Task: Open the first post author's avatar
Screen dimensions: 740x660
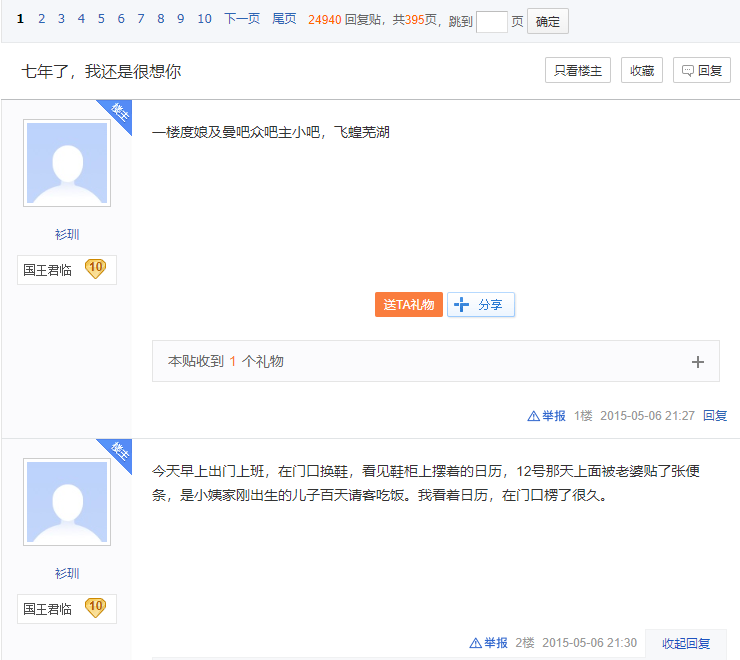Action: pos(67,164)
